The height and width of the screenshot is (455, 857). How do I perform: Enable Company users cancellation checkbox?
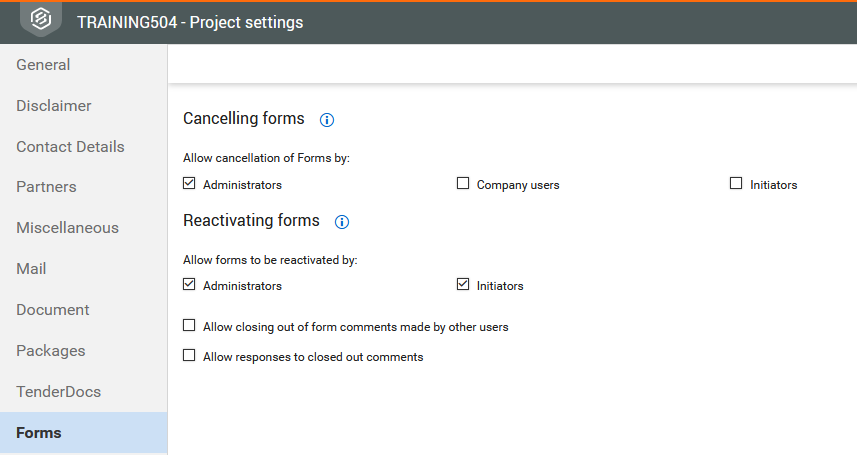[463, 183]
